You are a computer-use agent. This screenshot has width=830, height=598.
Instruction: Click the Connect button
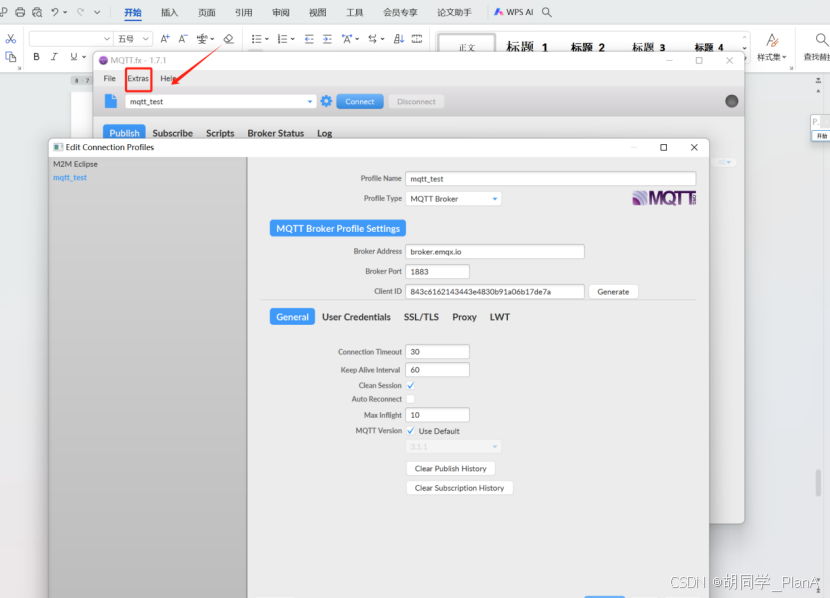coord(360,102)
